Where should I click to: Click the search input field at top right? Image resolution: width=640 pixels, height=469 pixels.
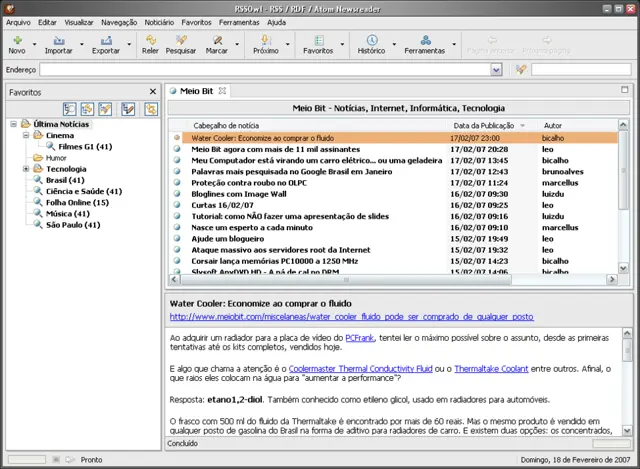[581, 70]
